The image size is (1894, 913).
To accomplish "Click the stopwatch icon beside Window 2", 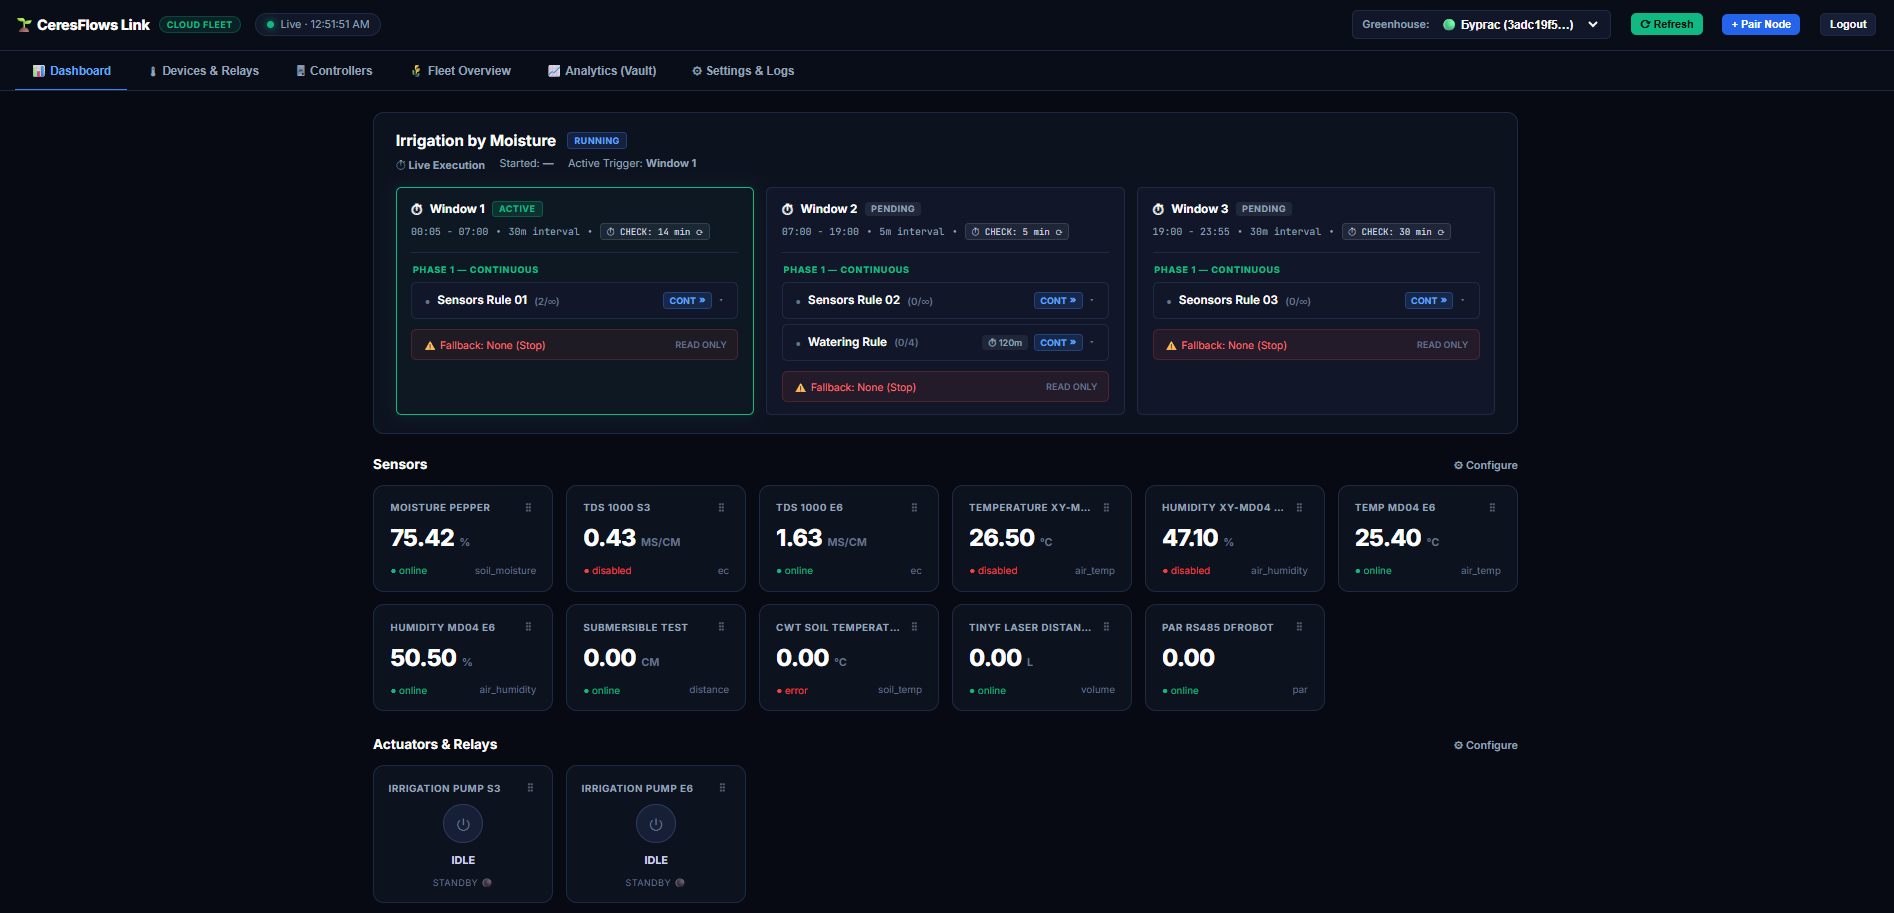I will pos(788,209).
